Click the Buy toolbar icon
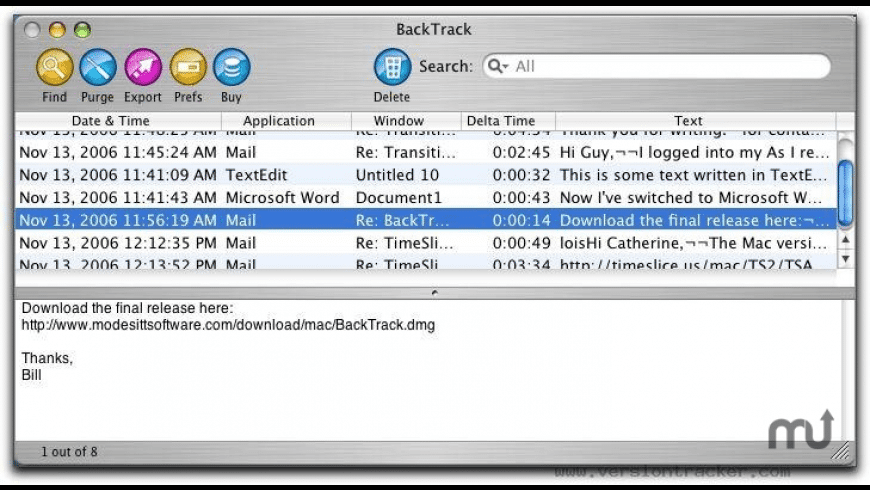 231,67
